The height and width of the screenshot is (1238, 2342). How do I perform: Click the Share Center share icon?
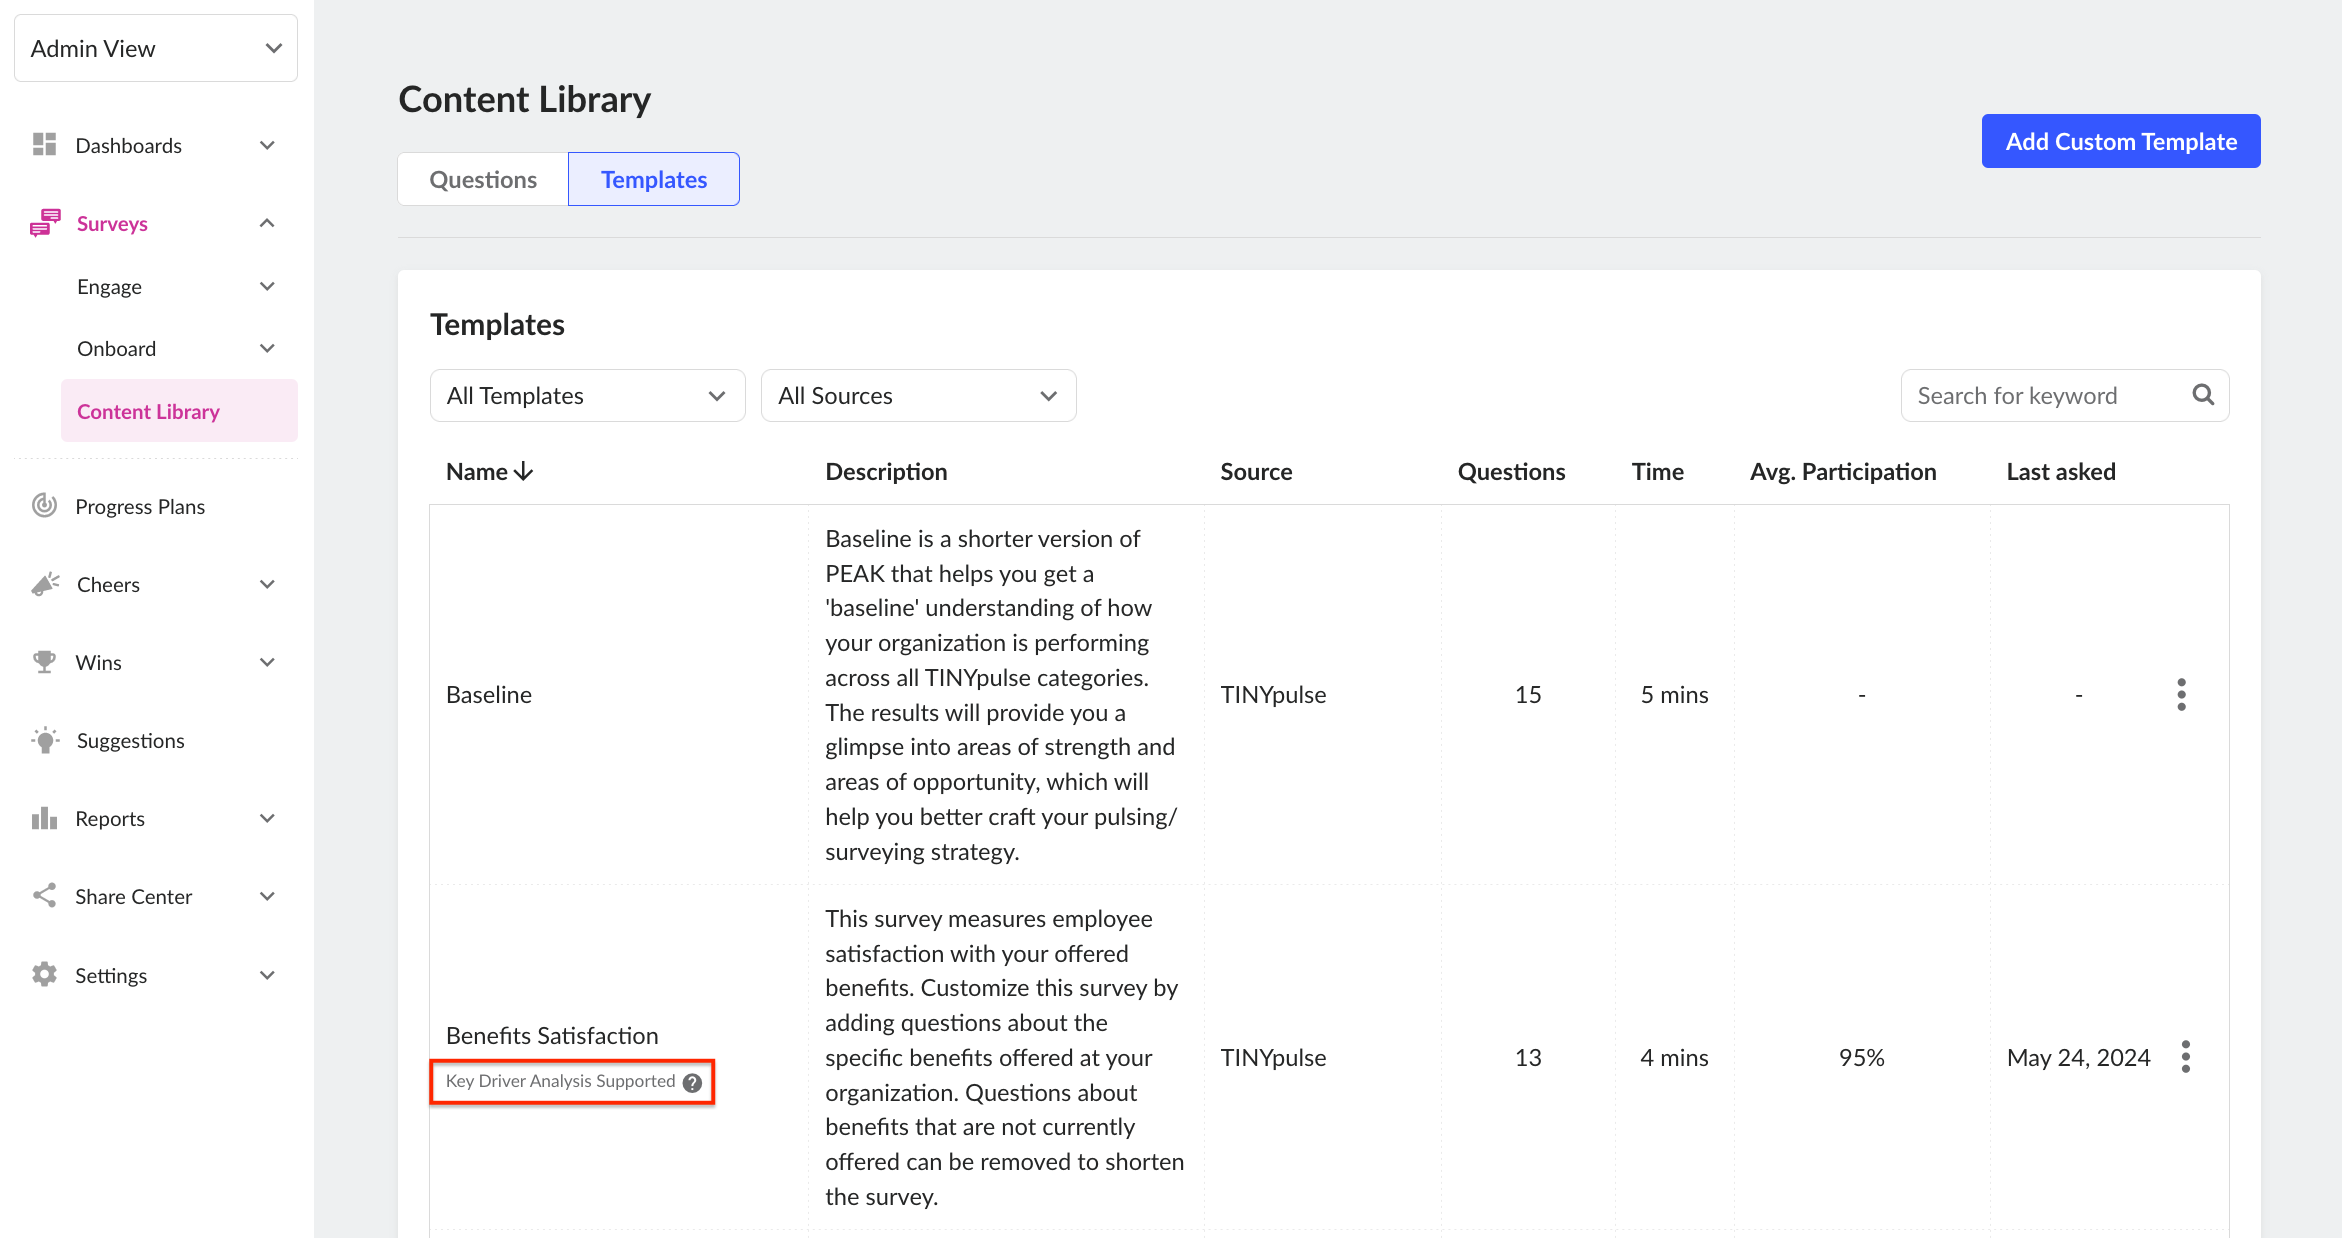44,896
